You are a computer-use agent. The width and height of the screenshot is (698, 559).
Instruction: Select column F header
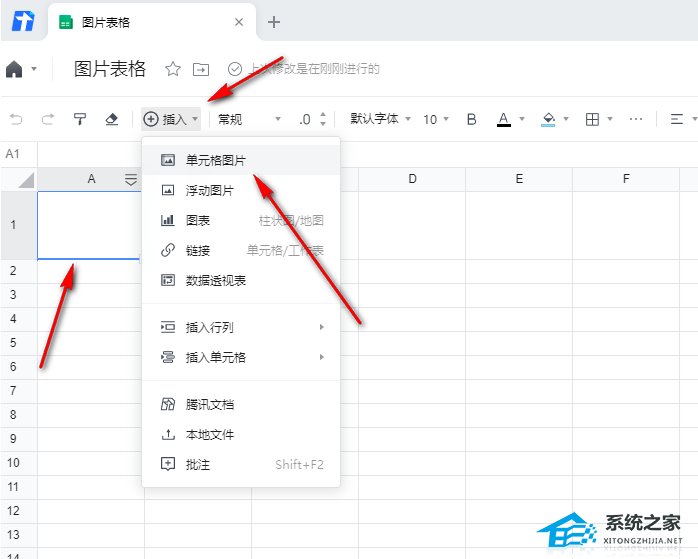626,179
